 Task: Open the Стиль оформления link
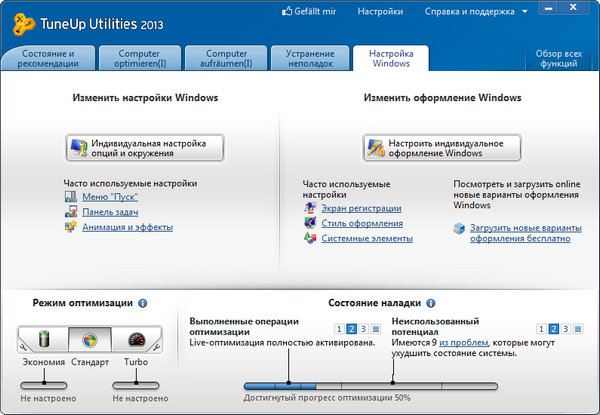tap(362, 223)
